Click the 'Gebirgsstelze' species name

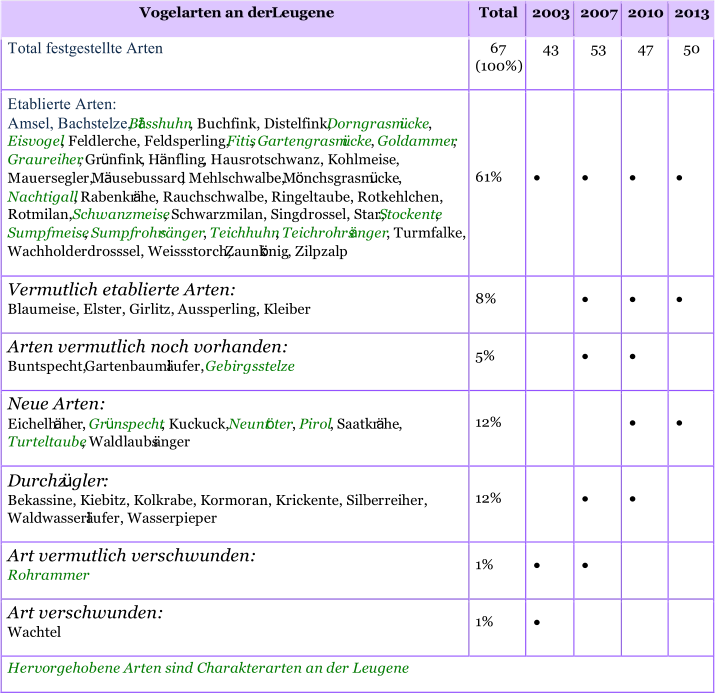click(x=250, y=367)
